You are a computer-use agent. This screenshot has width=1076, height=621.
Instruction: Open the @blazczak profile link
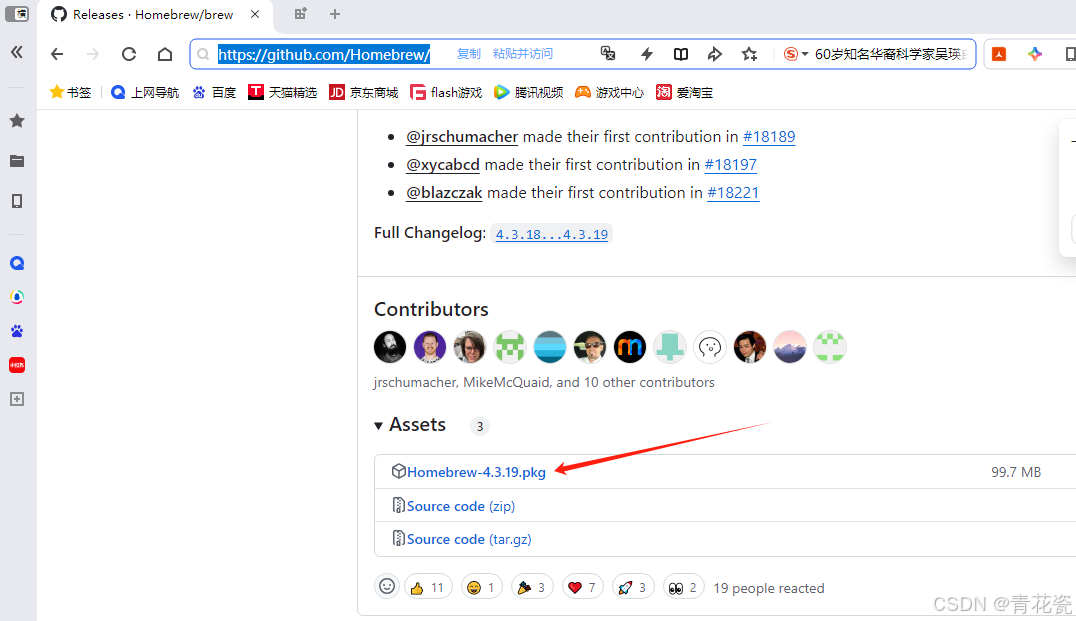[444, 193]
